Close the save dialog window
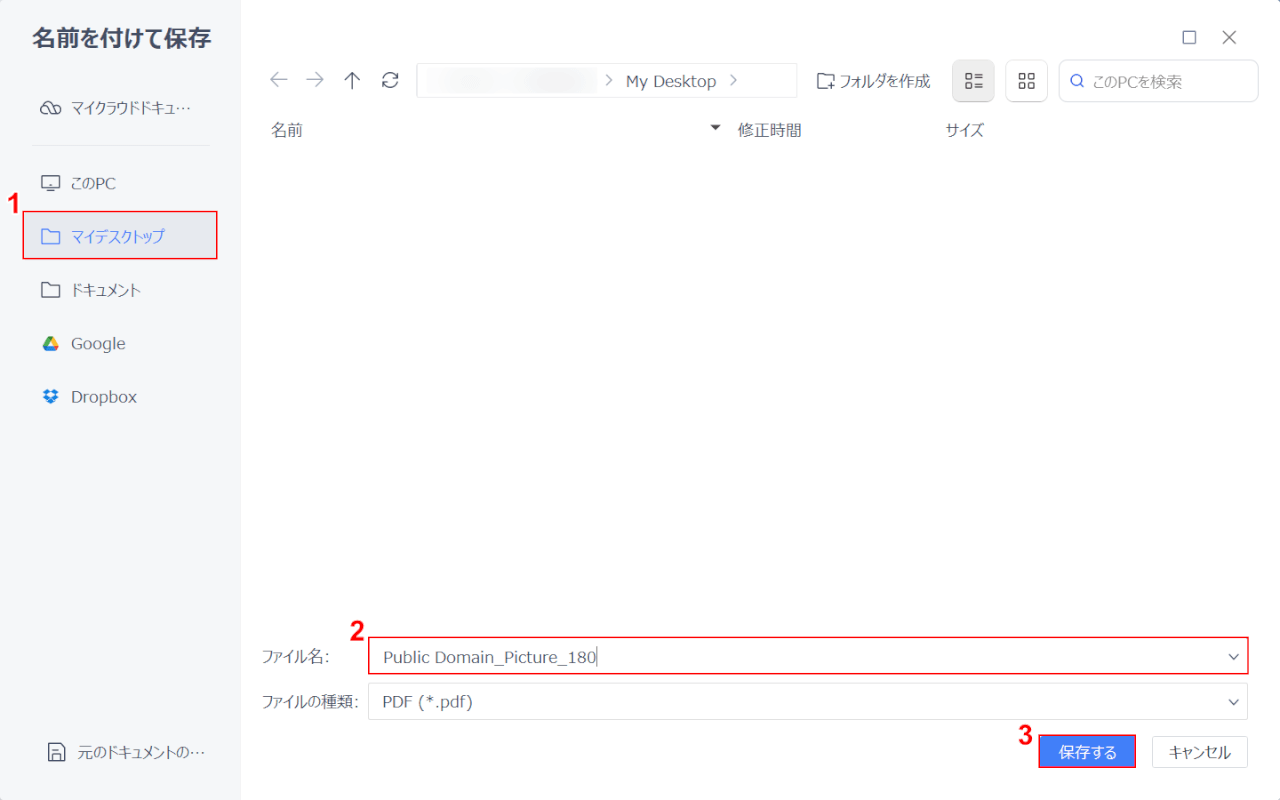Screen dimensions: 1280x800 [x=1230, y=37]
